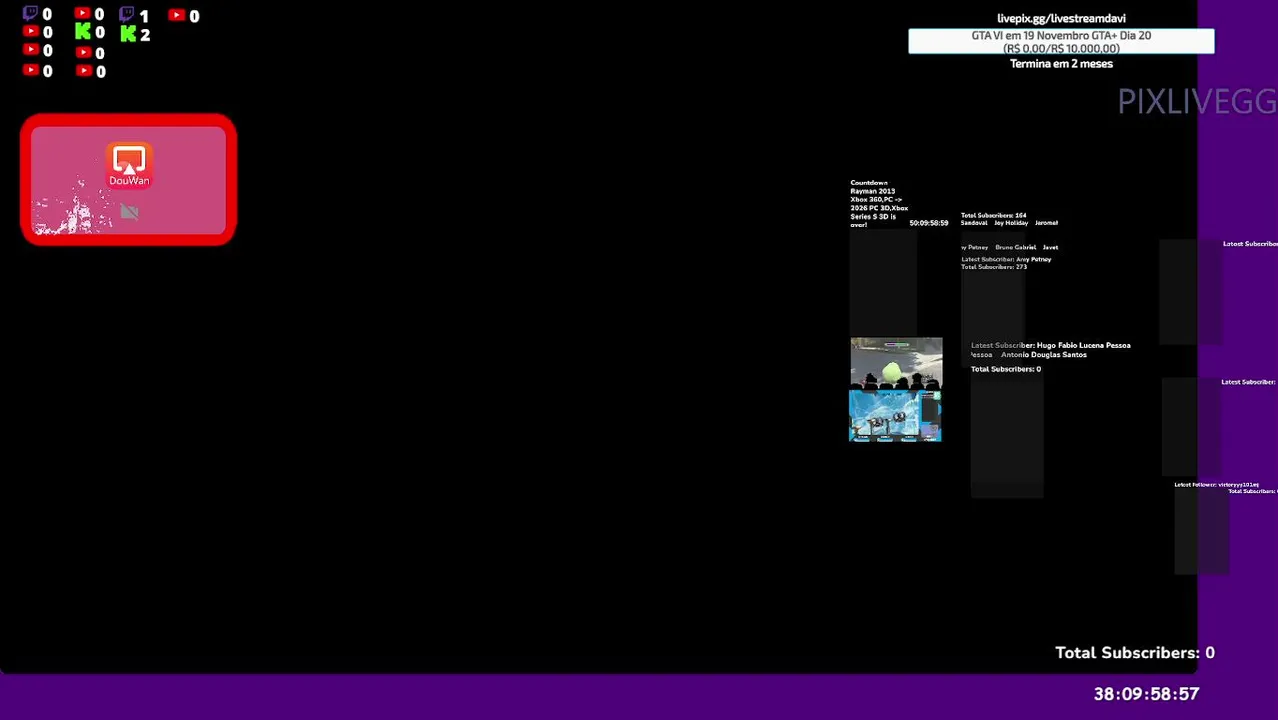Click the crossed-out camera icon under DouWan
This screenshot has height=720, width=1278.
(129, 211)
